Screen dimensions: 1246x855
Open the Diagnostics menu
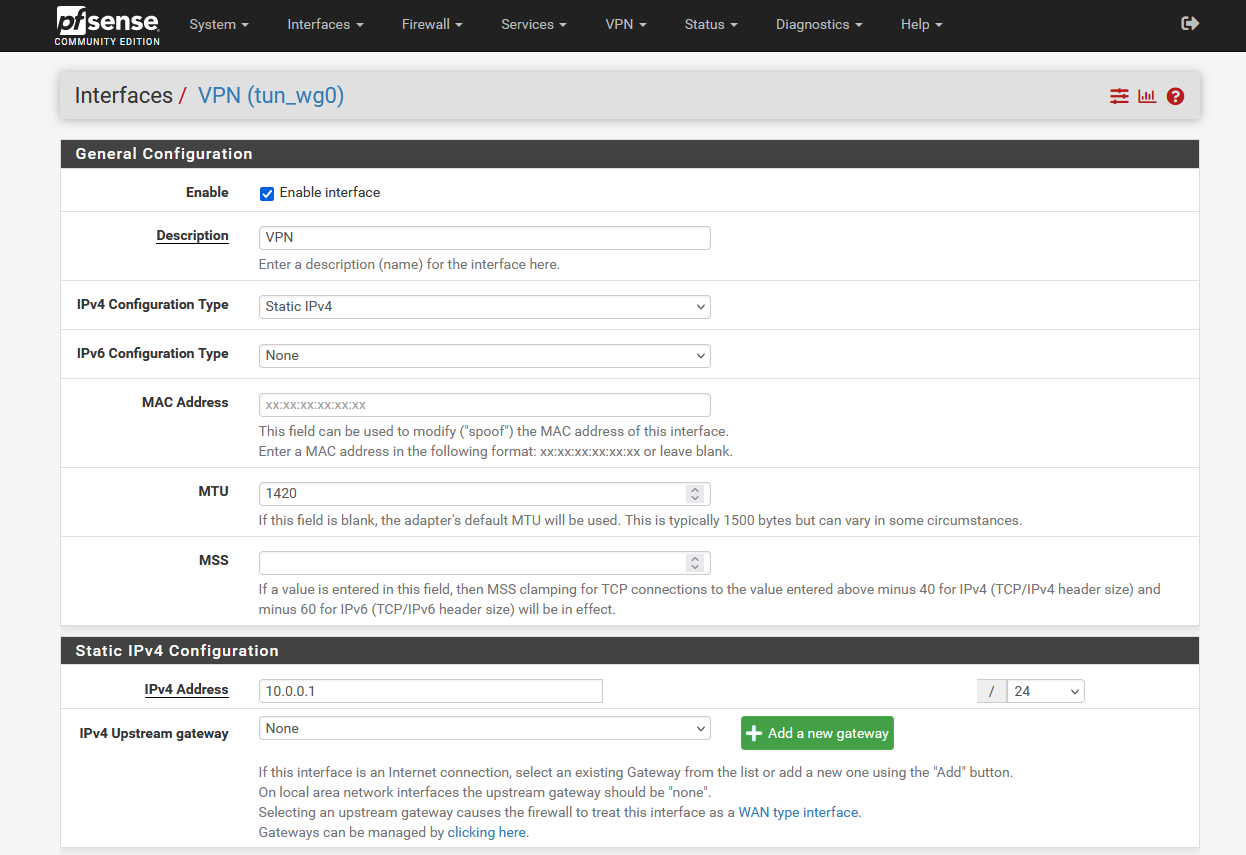[x=819, y=24]
